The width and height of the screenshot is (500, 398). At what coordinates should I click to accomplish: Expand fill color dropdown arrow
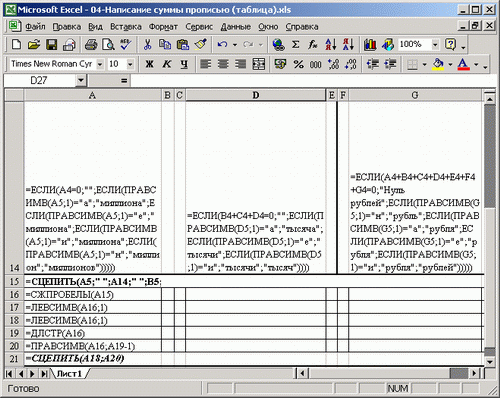(450, 64)
